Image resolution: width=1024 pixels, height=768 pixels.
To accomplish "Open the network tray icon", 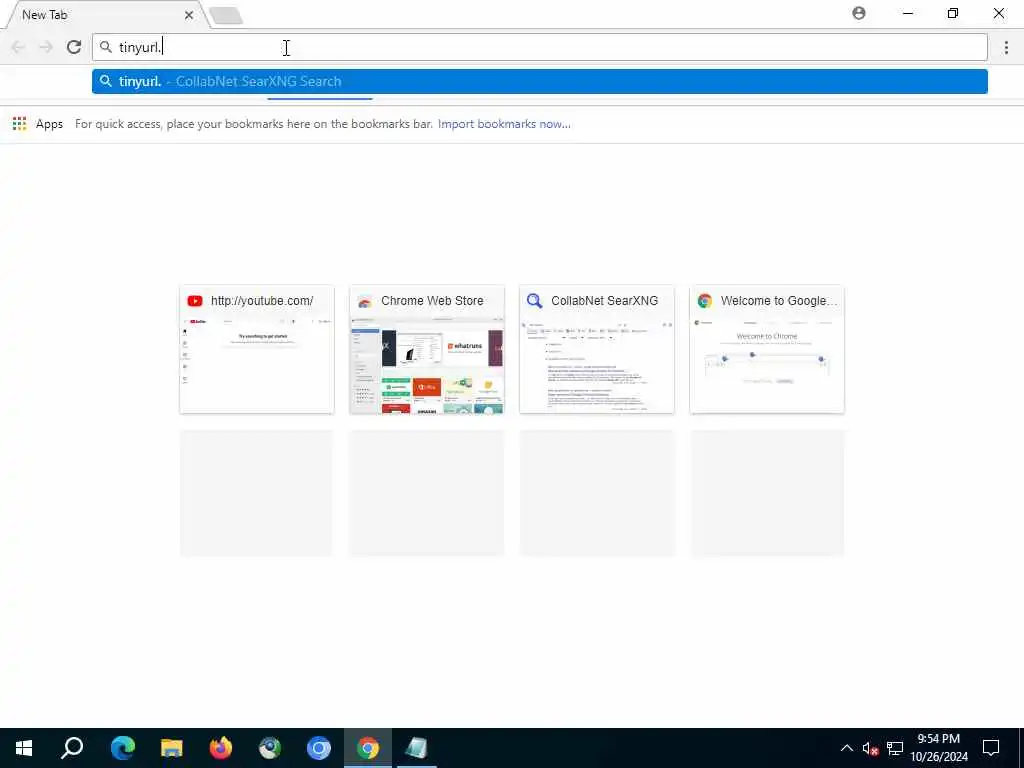I will pyautogui.click(x=895, y=748).
